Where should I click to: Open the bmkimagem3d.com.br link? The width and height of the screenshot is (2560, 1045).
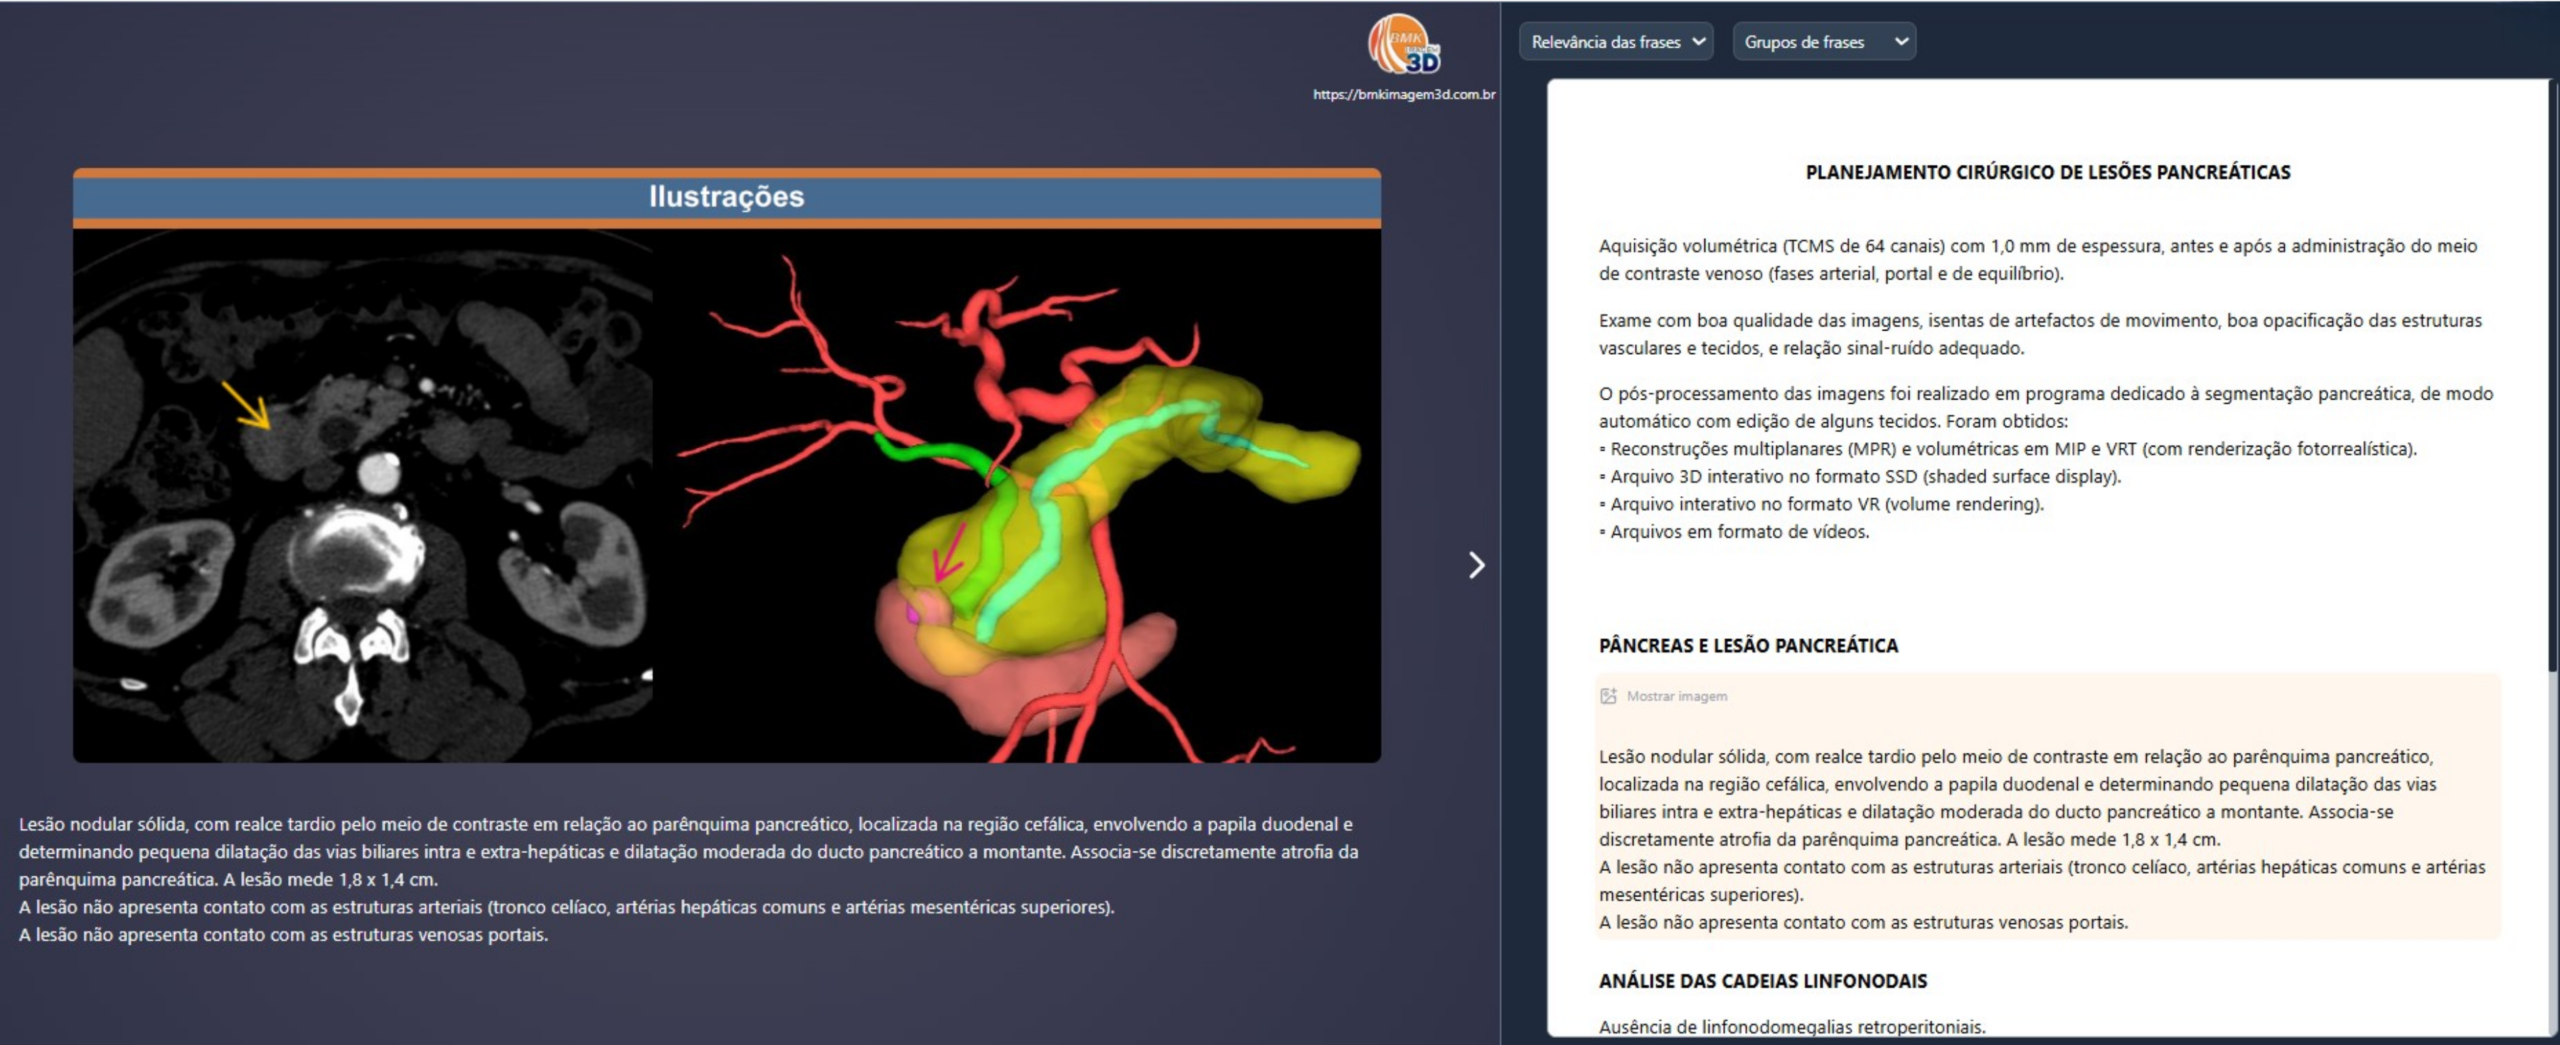1404,95
